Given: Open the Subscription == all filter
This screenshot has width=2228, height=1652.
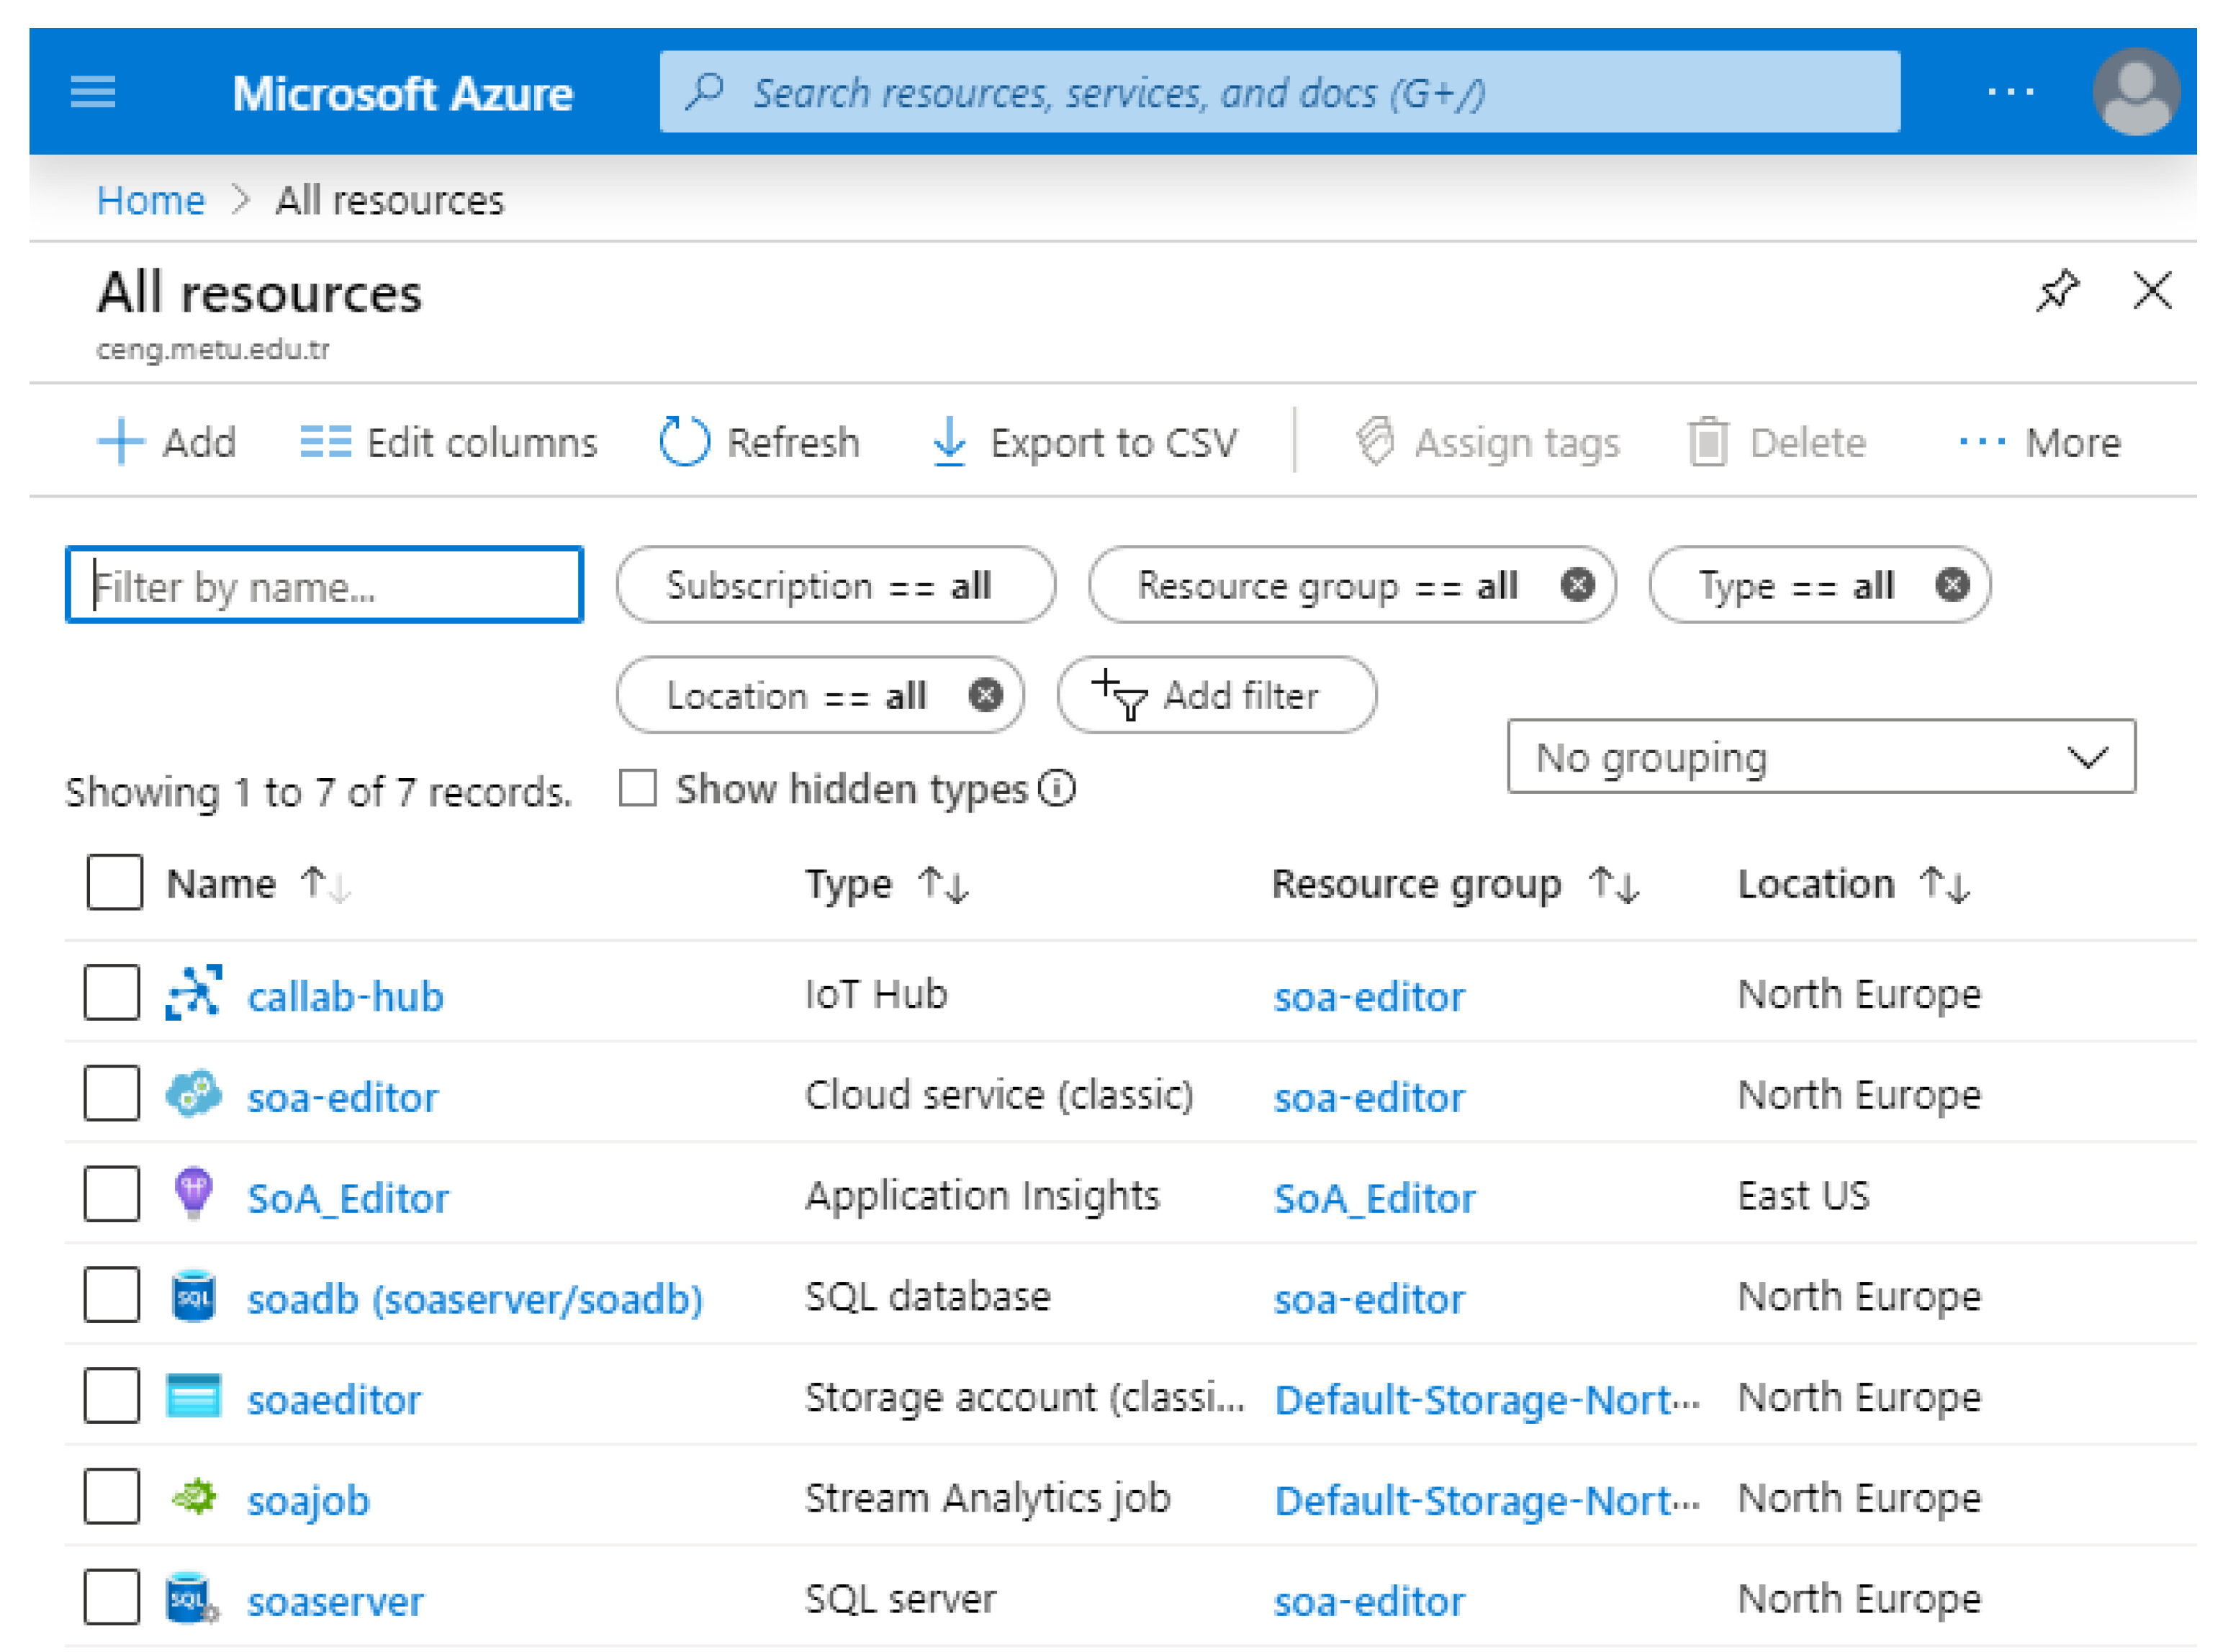Looking at the screenshot, I should [x=836, y=584].
